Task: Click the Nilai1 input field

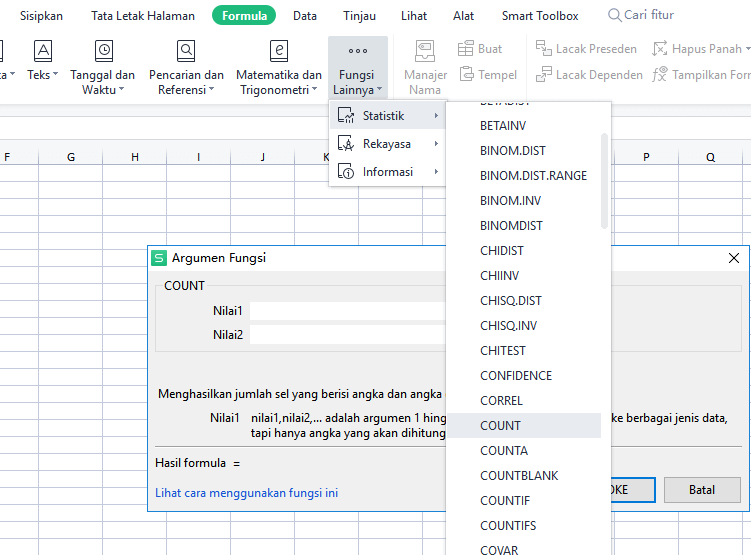Action: point(347,311)
